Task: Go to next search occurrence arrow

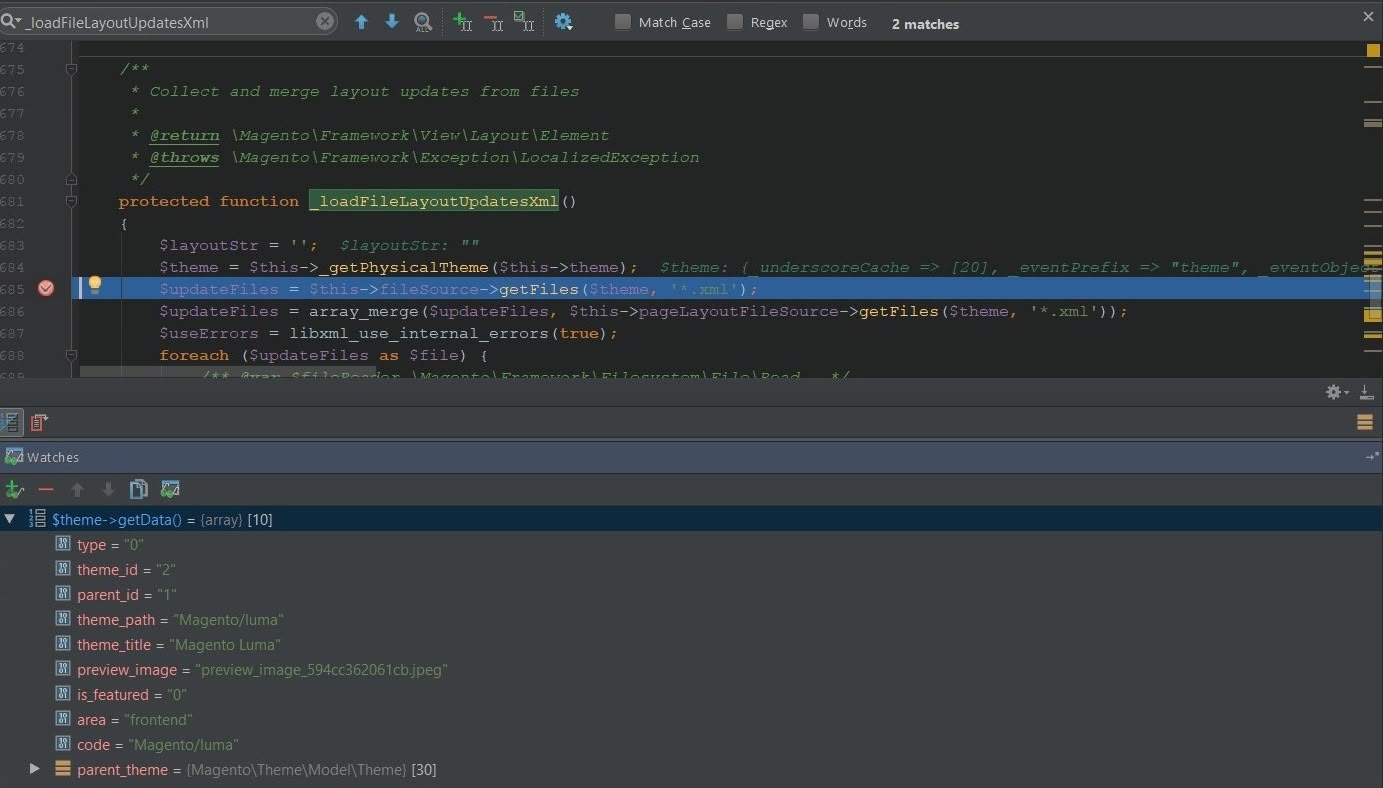Action: pos(392,21)
